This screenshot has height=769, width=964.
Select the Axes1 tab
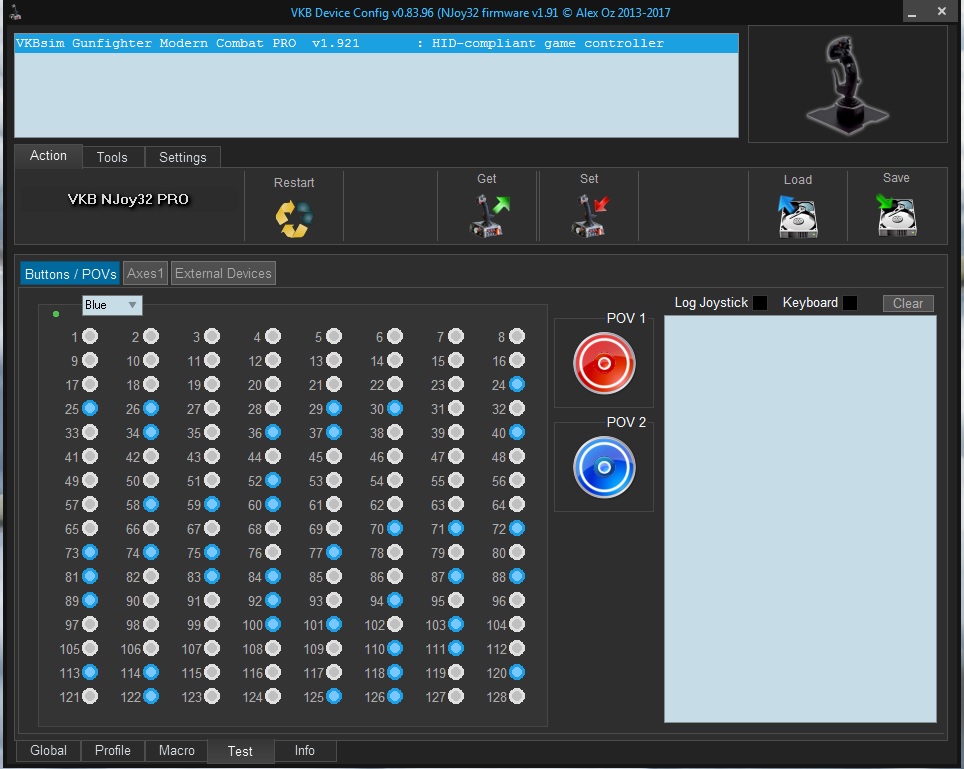tap(145, 273)
